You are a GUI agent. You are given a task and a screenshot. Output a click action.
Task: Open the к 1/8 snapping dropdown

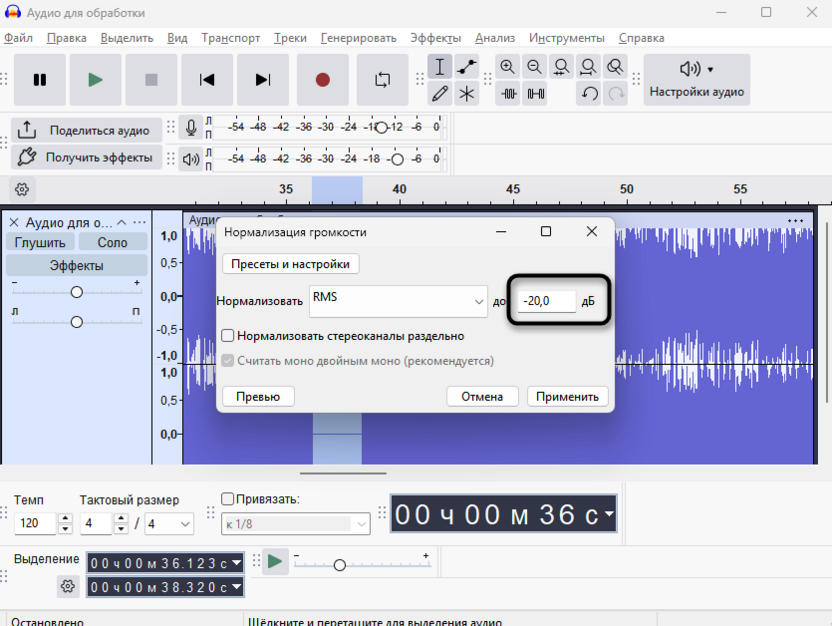click(x=295, y=523)
